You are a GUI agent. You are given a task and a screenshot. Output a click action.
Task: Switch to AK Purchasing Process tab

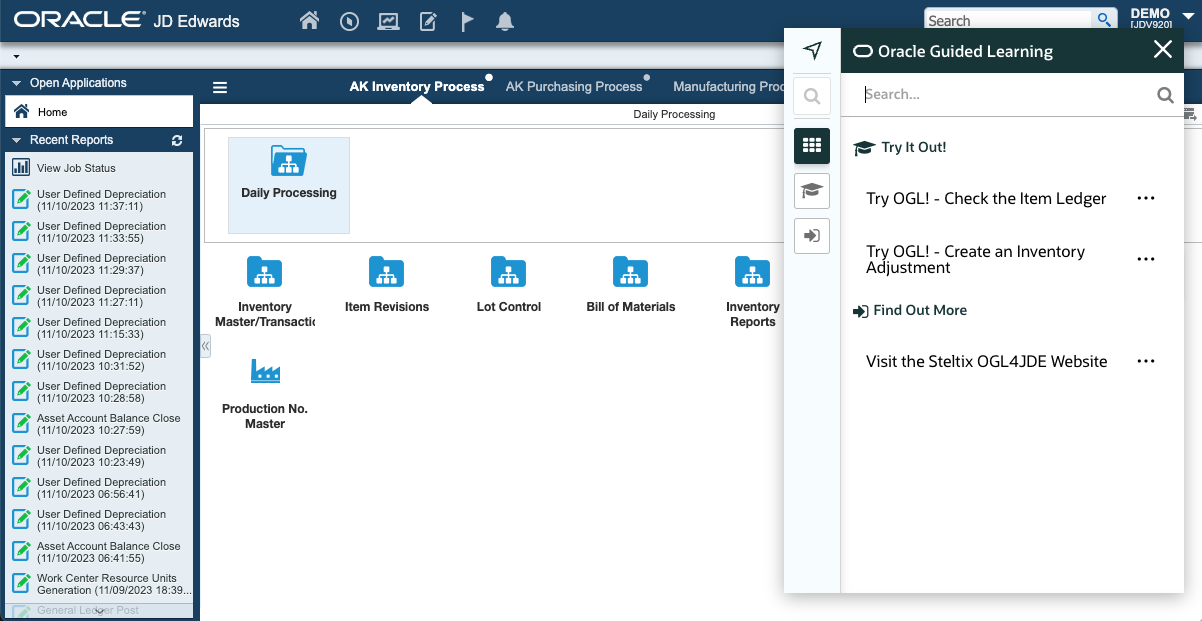pos(574,87)
